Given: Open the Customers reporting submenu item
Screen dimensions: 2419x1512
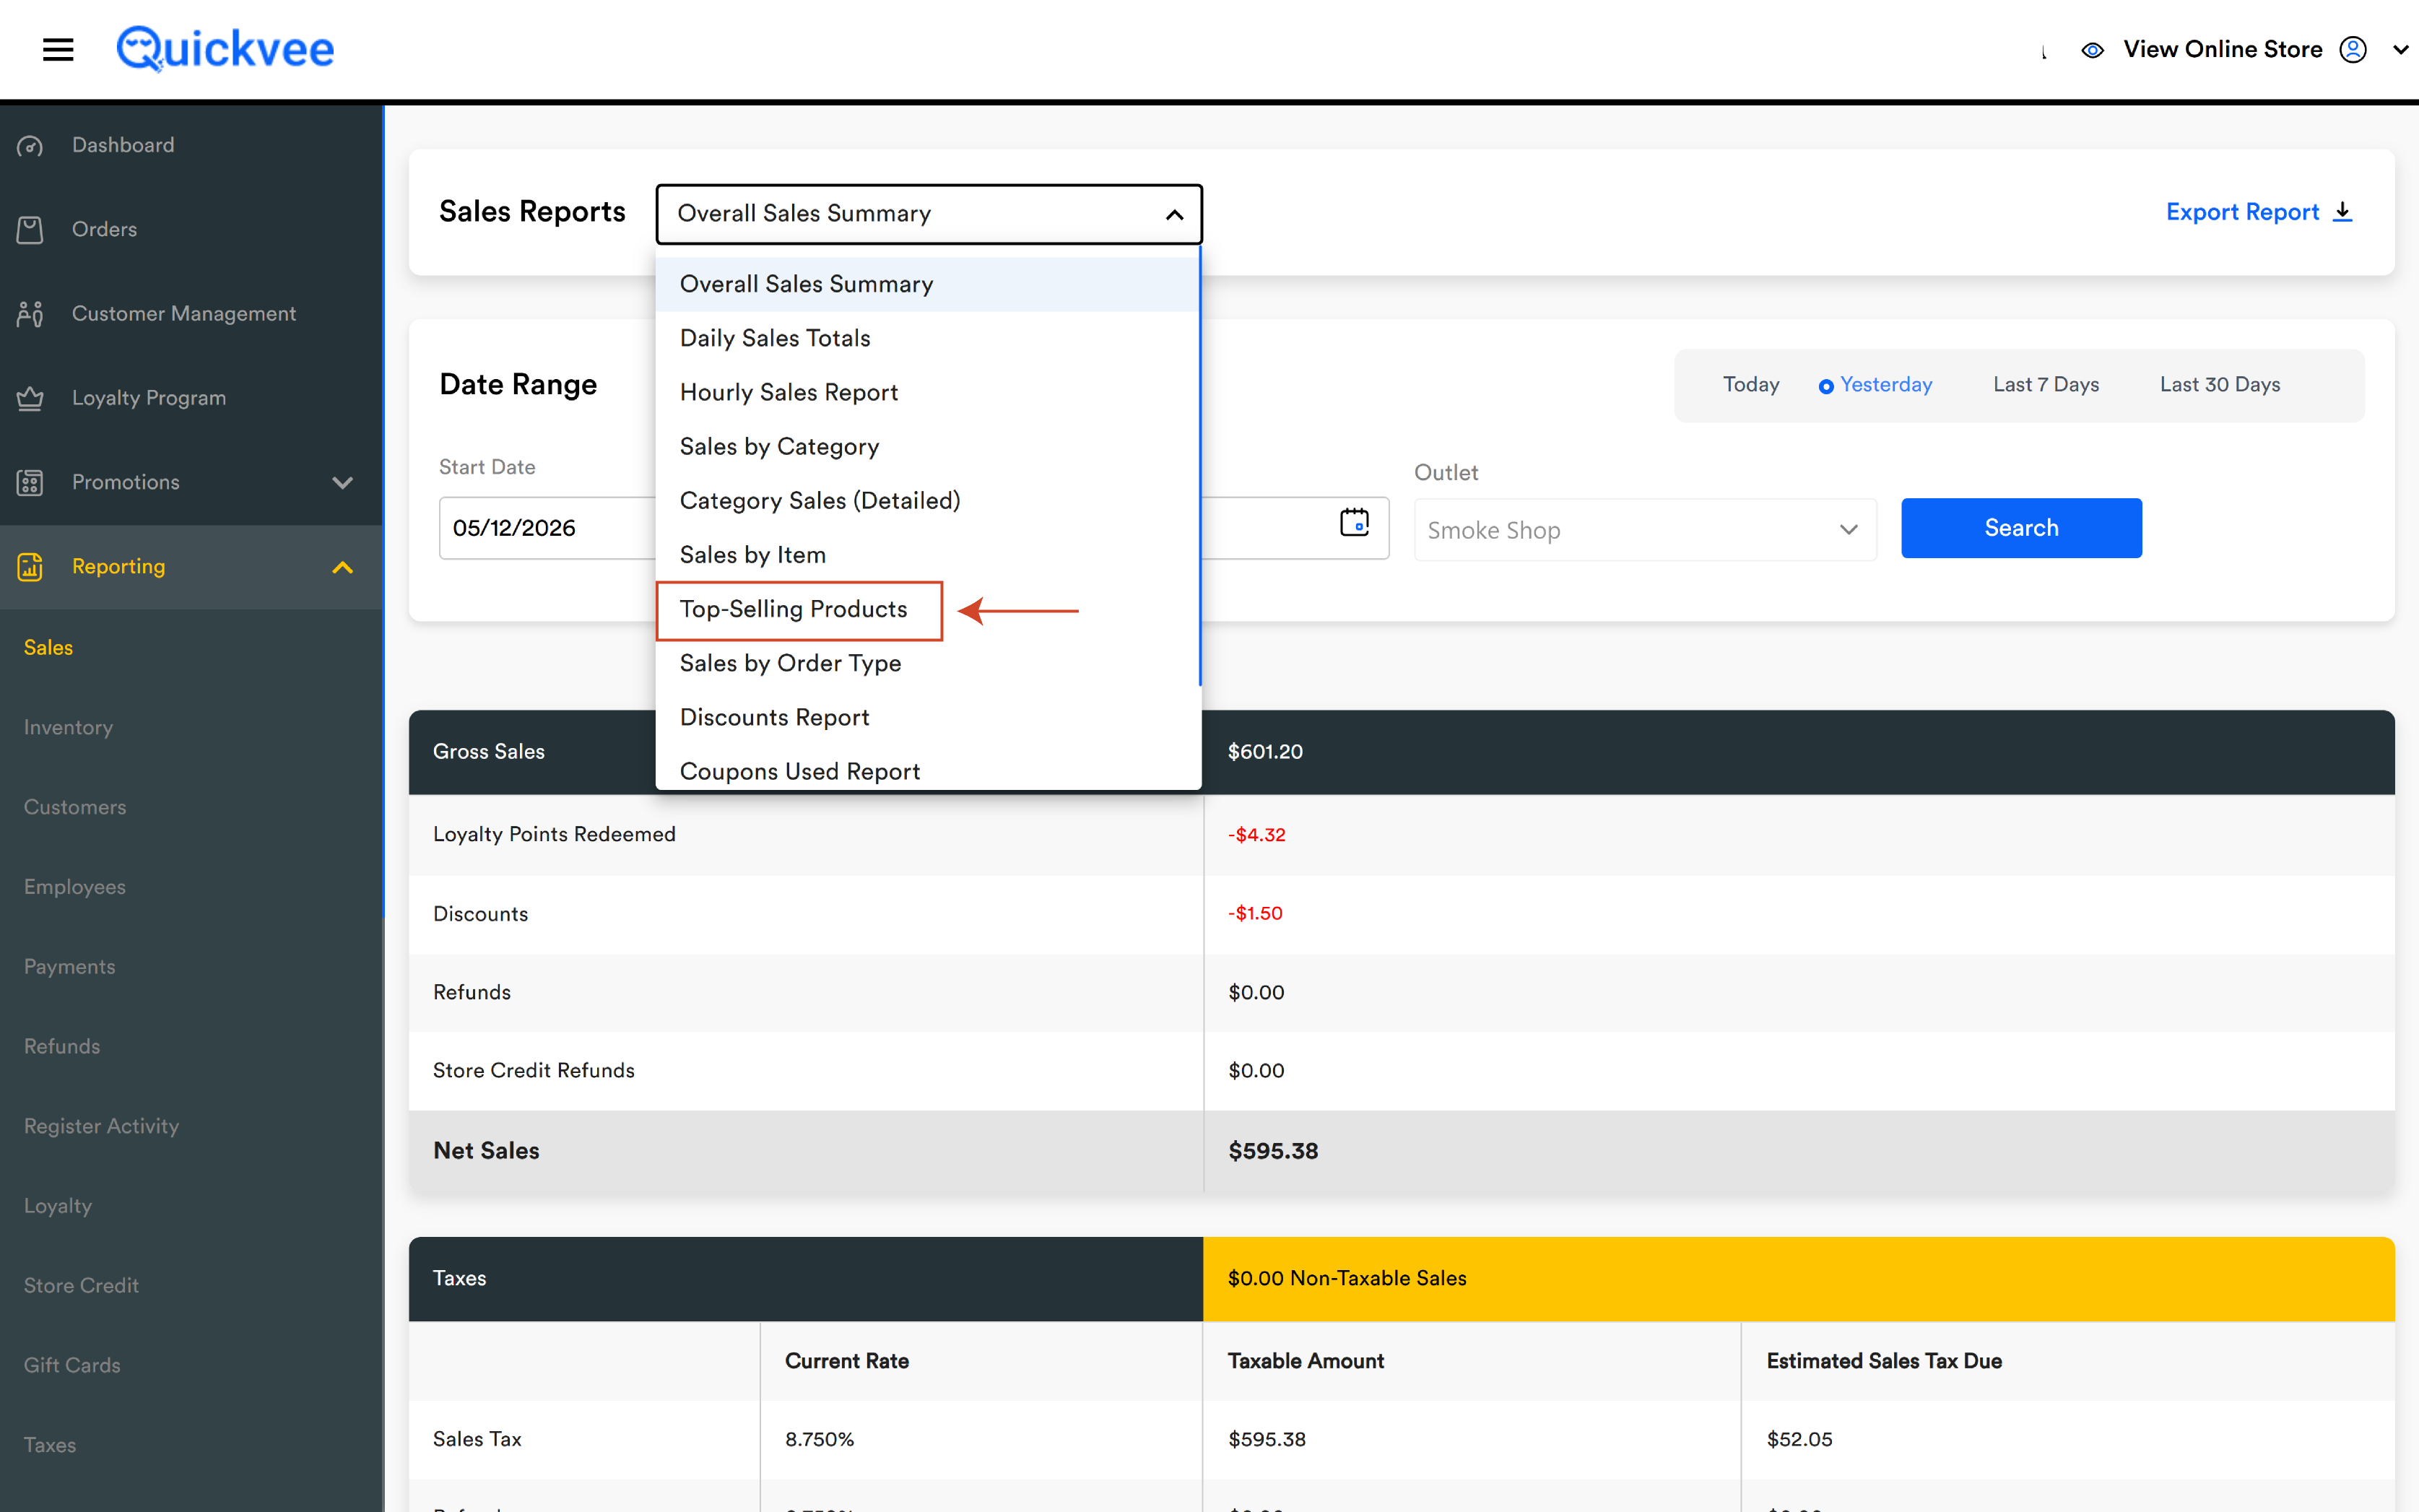Looking at the screenshot, I should point(75,807).
